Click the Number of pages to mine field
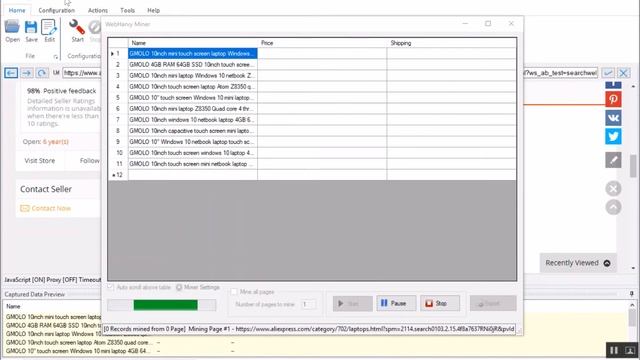Screen dimensions: 640x360 click(x=308, y=304)
